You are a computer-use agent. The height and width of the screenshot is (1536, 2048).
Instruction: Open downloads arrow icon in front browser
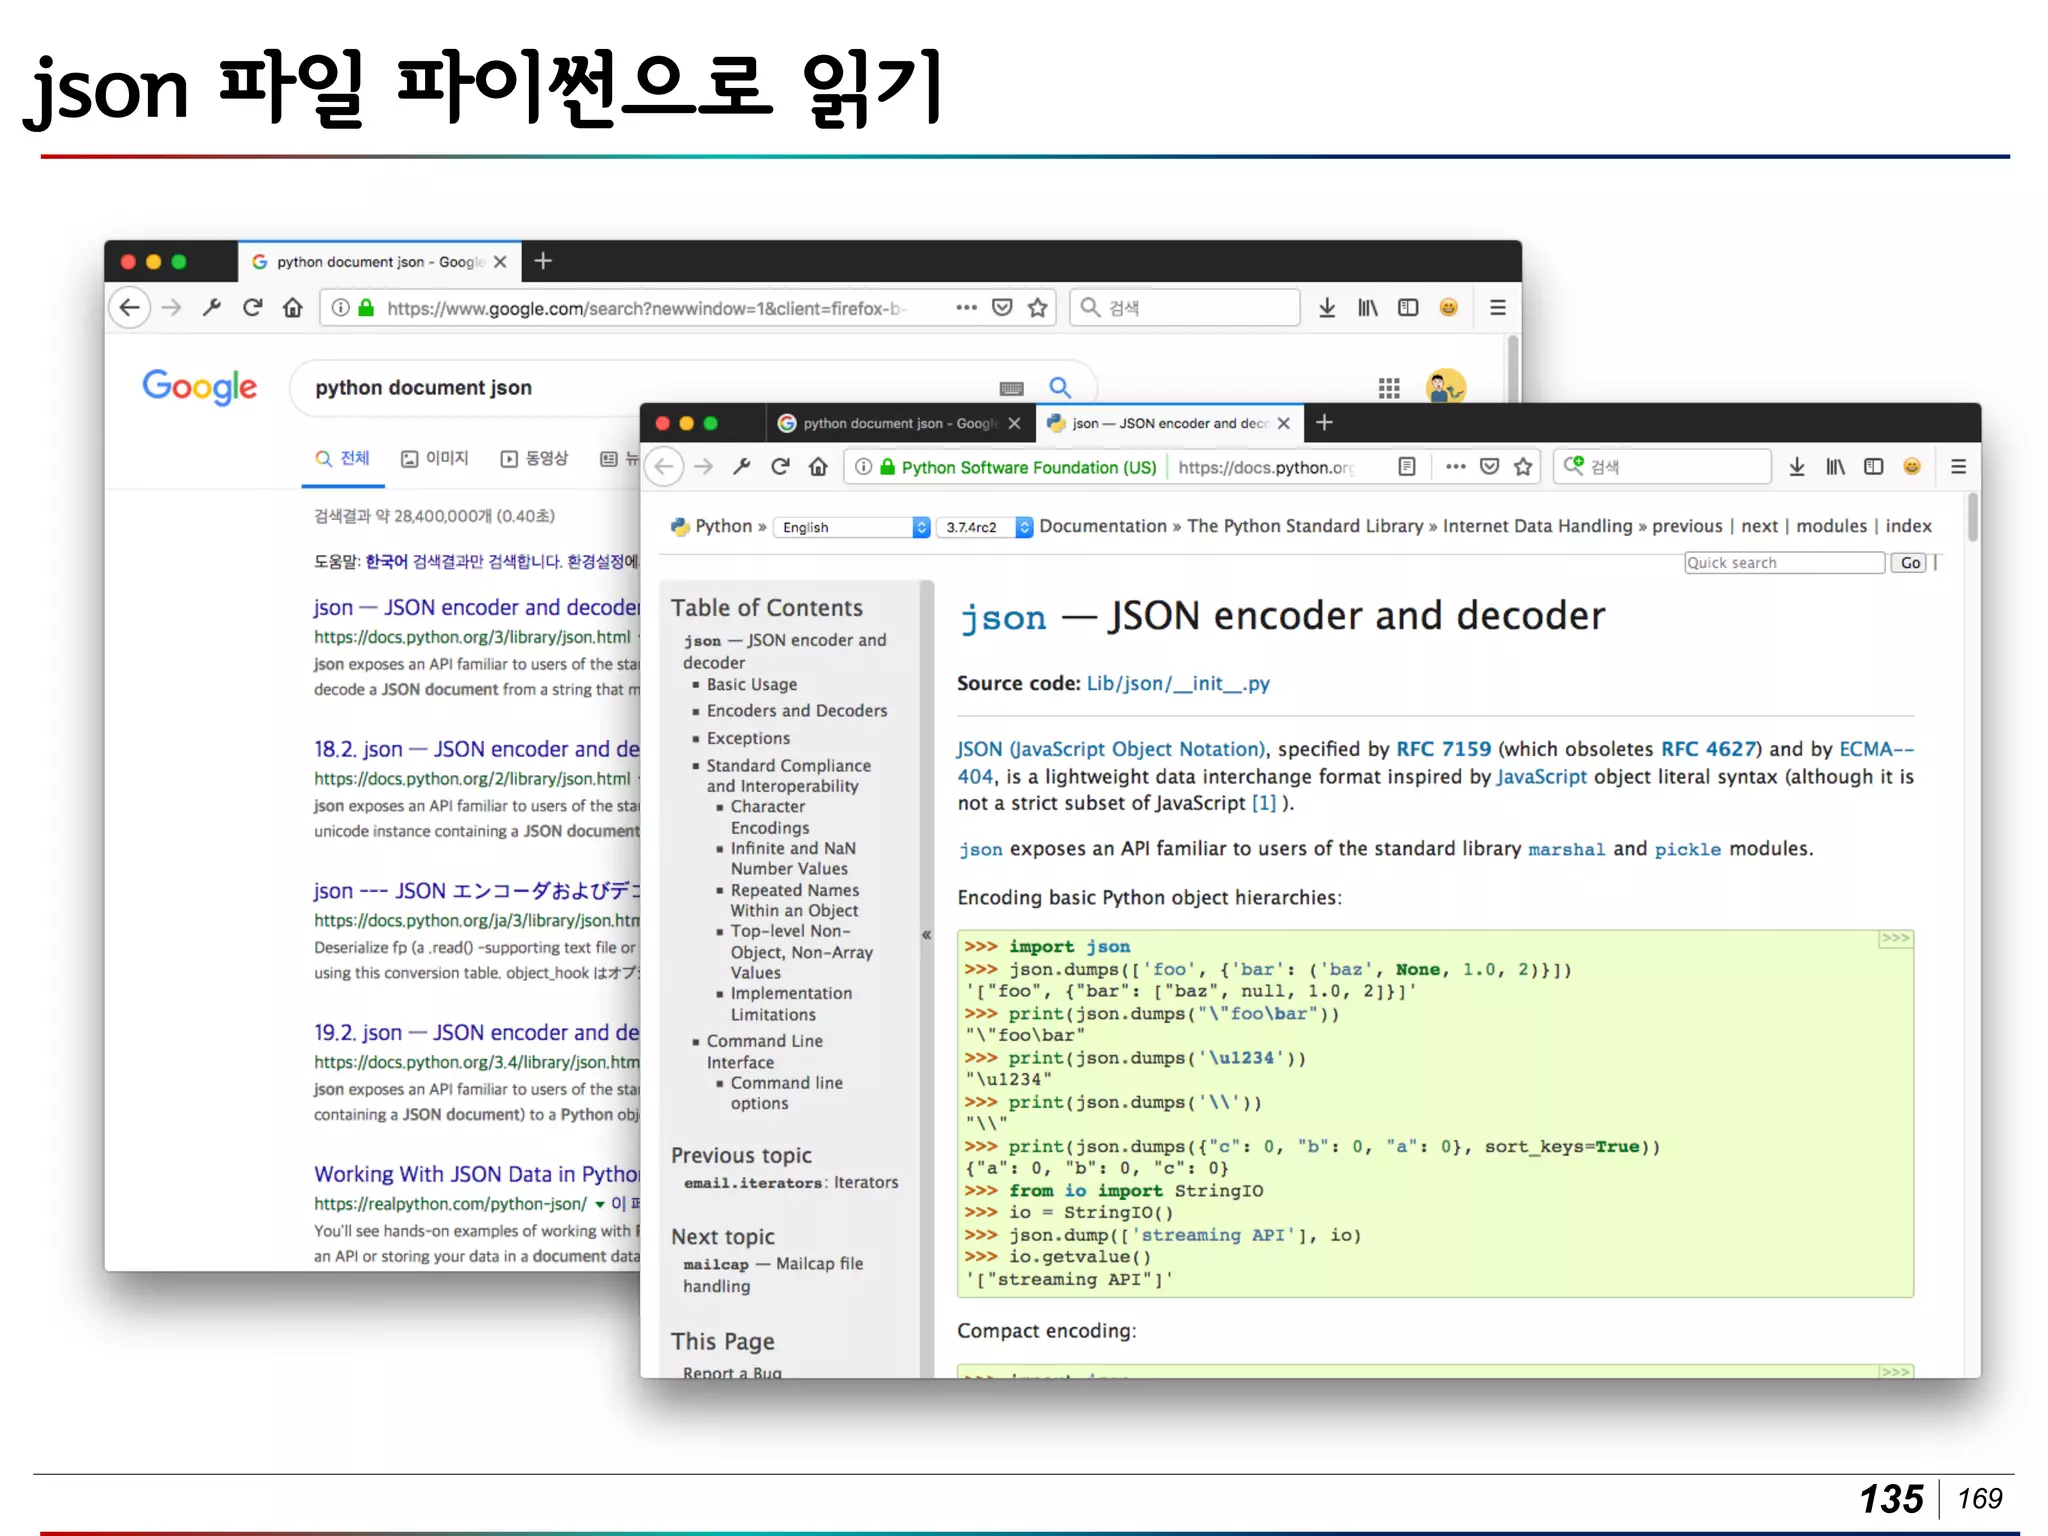(x=1797, y=467)
